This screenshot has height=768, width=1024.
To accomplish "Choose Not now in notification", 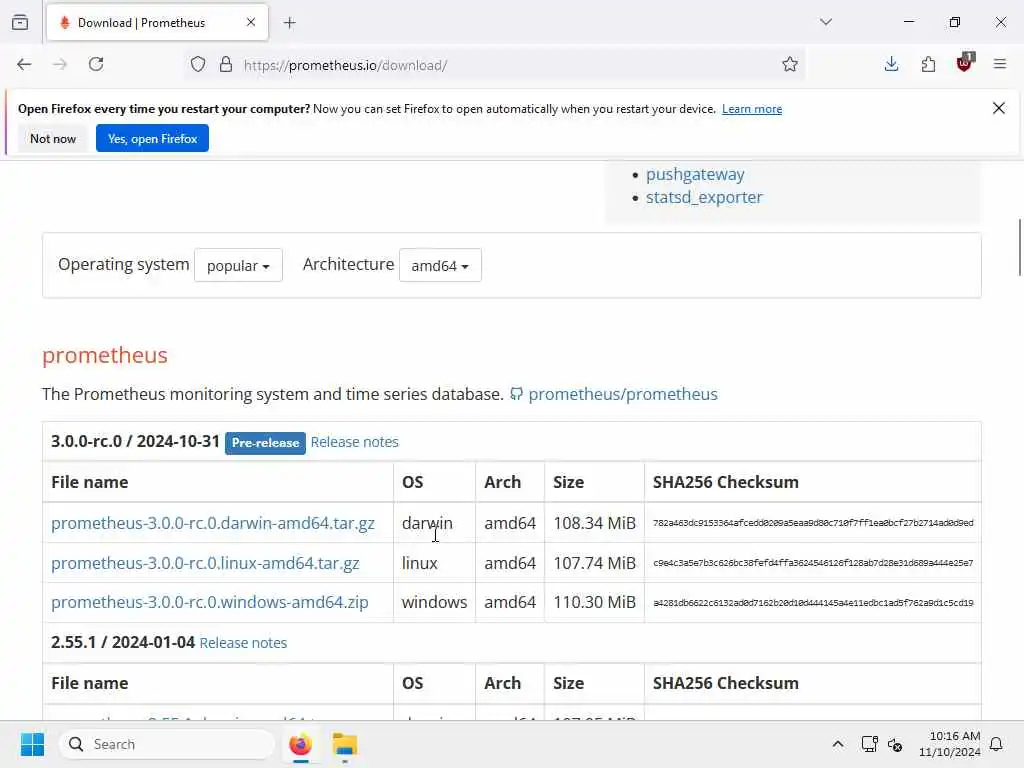I will click(53, 138).
